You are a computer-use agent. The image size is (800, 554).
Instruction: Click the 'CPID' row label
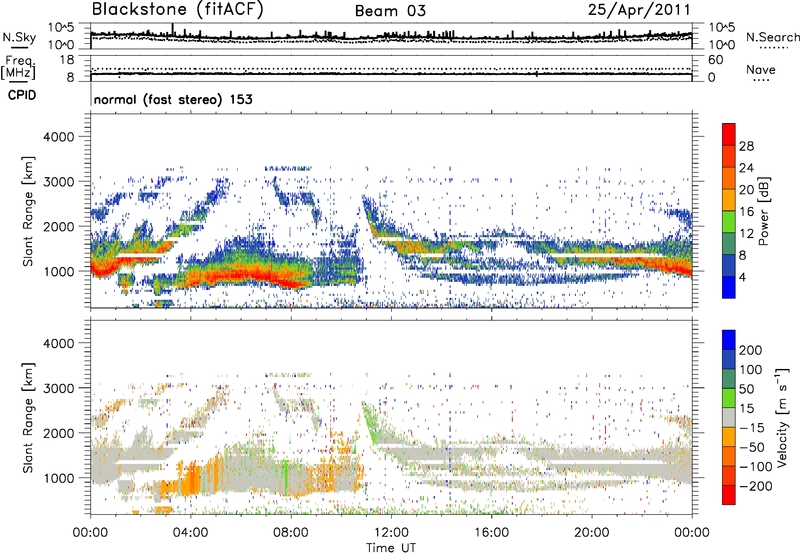point(22,95)
